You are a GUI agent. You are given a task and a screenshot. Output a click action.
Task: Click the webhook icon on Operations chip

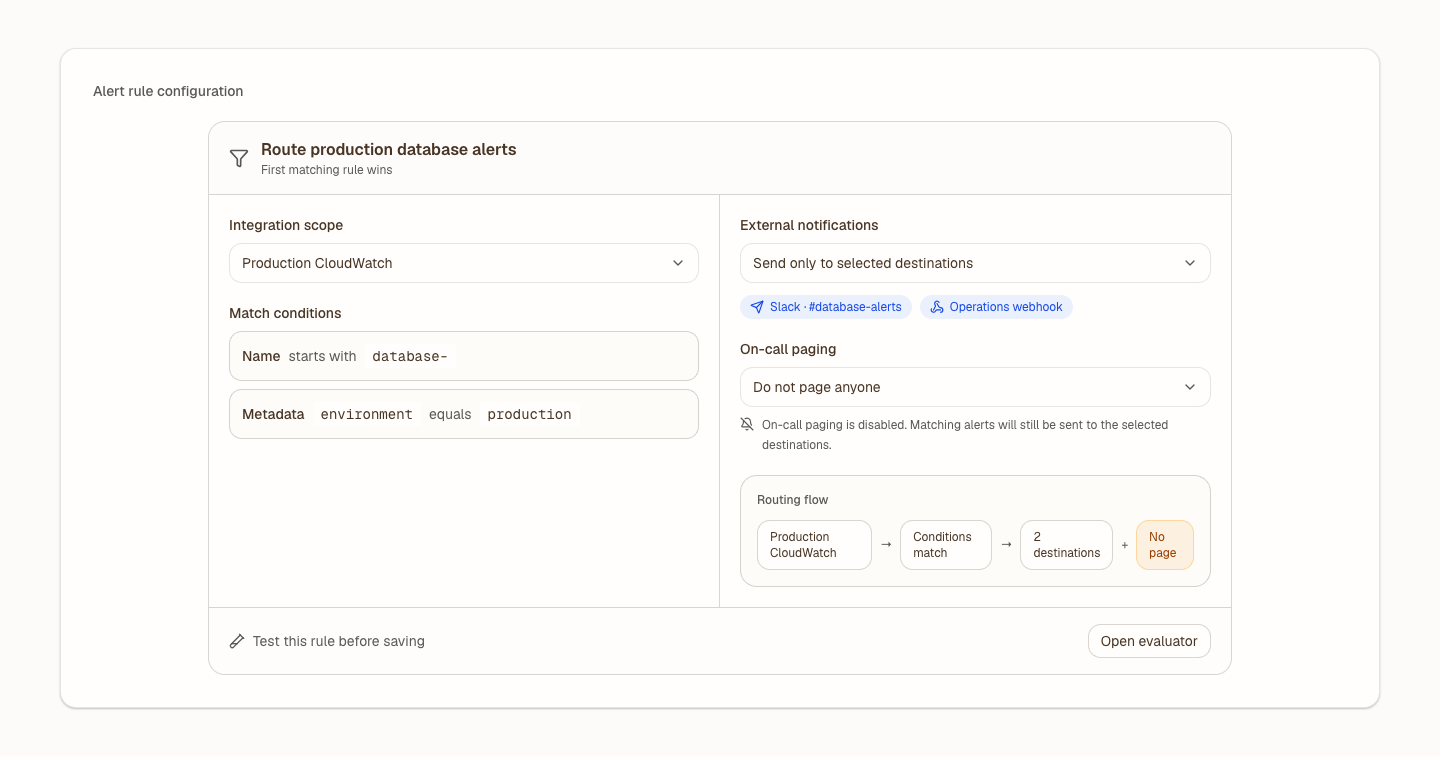(x=937, y=307)
